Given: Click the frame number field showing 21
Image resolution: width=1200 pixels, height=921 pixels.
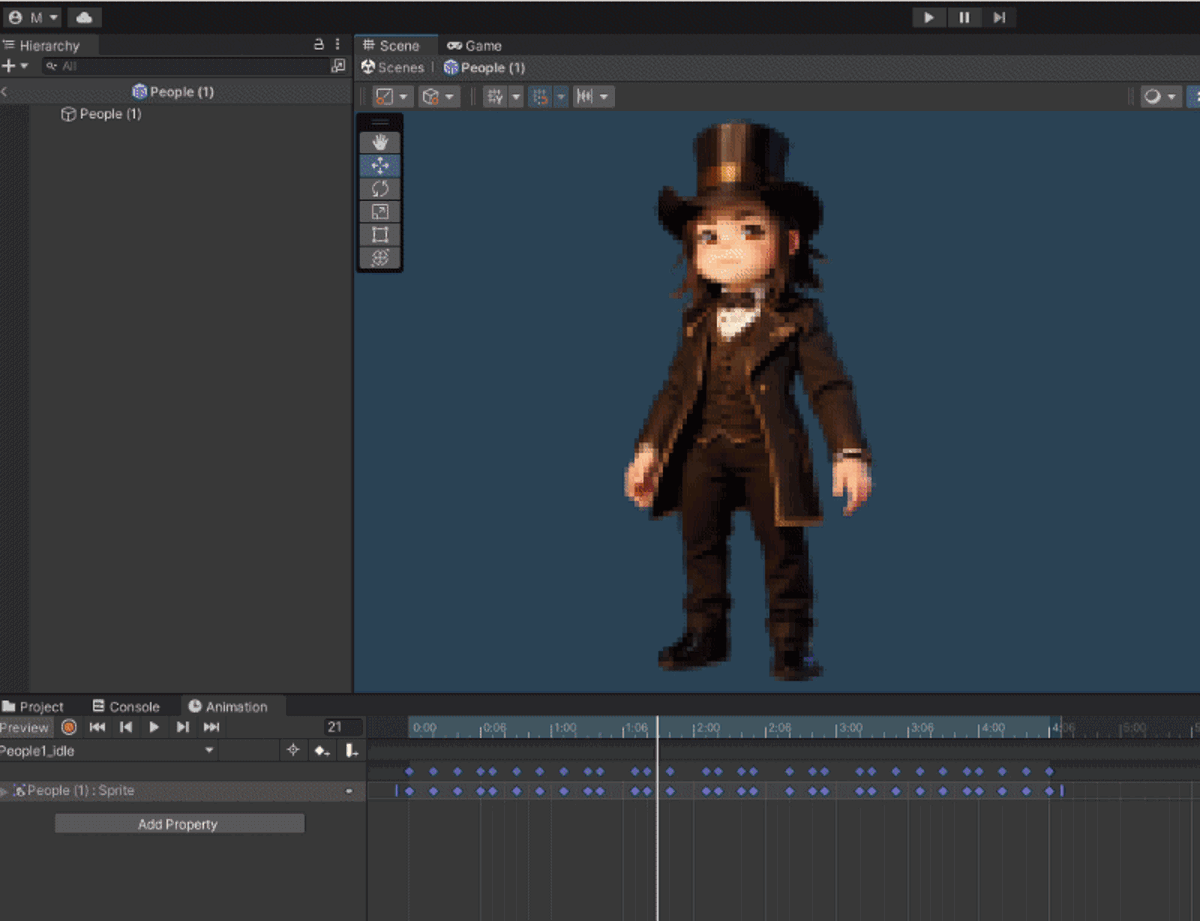Looking at the screenshot, I should (x=337, y=727).
